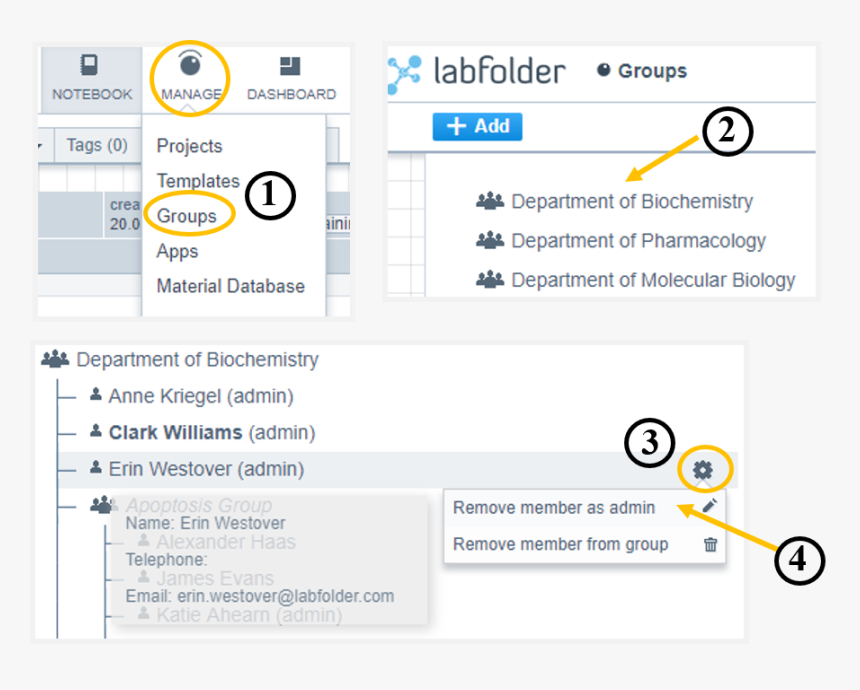The image size is (860, 690).
Task: Click gear icon beside Erin Westover
Action: click(703, 468)
